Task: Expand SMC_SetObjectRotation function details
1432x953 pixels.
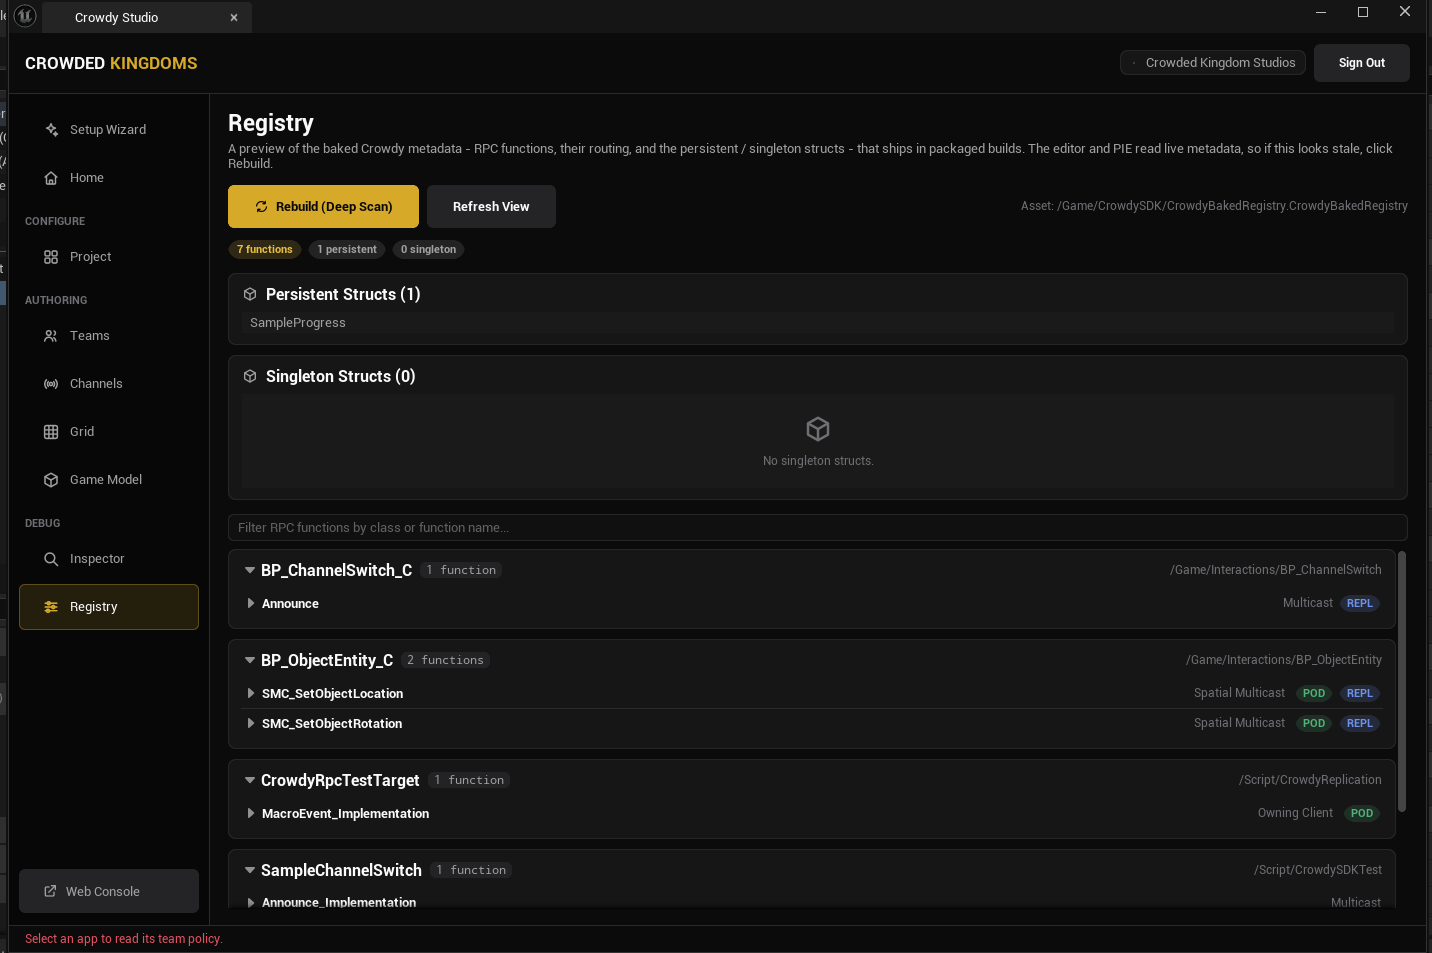Action: [250, 723]
